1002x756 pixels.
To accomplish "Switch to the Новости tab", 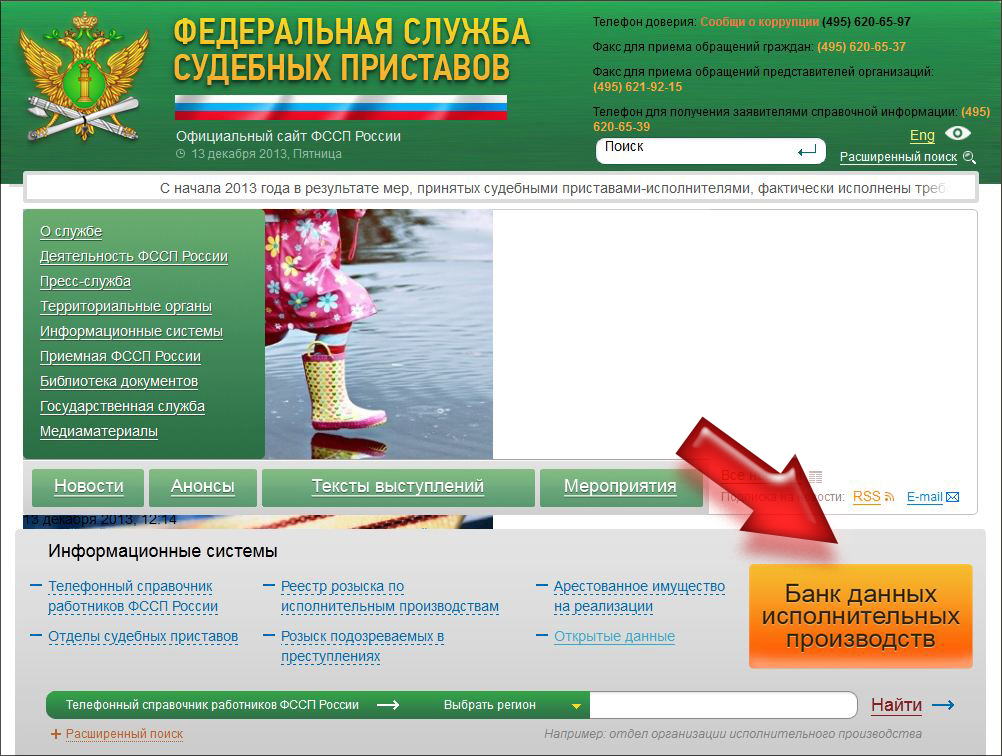I will click(x=88, y=487).
